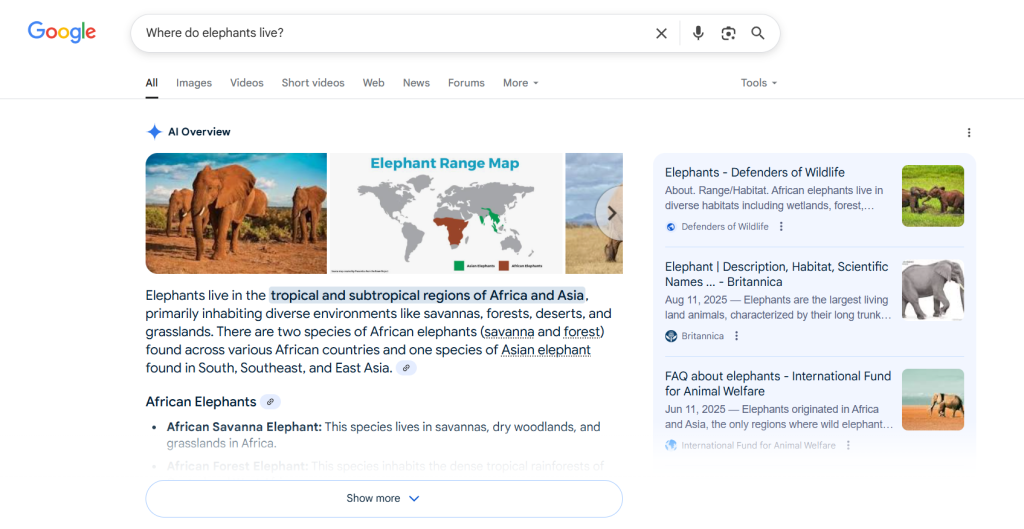This screenshot has height=529, width=1024.
Task: Click in the search field 'Where do elephants live?'
Action: click(392, 33)
